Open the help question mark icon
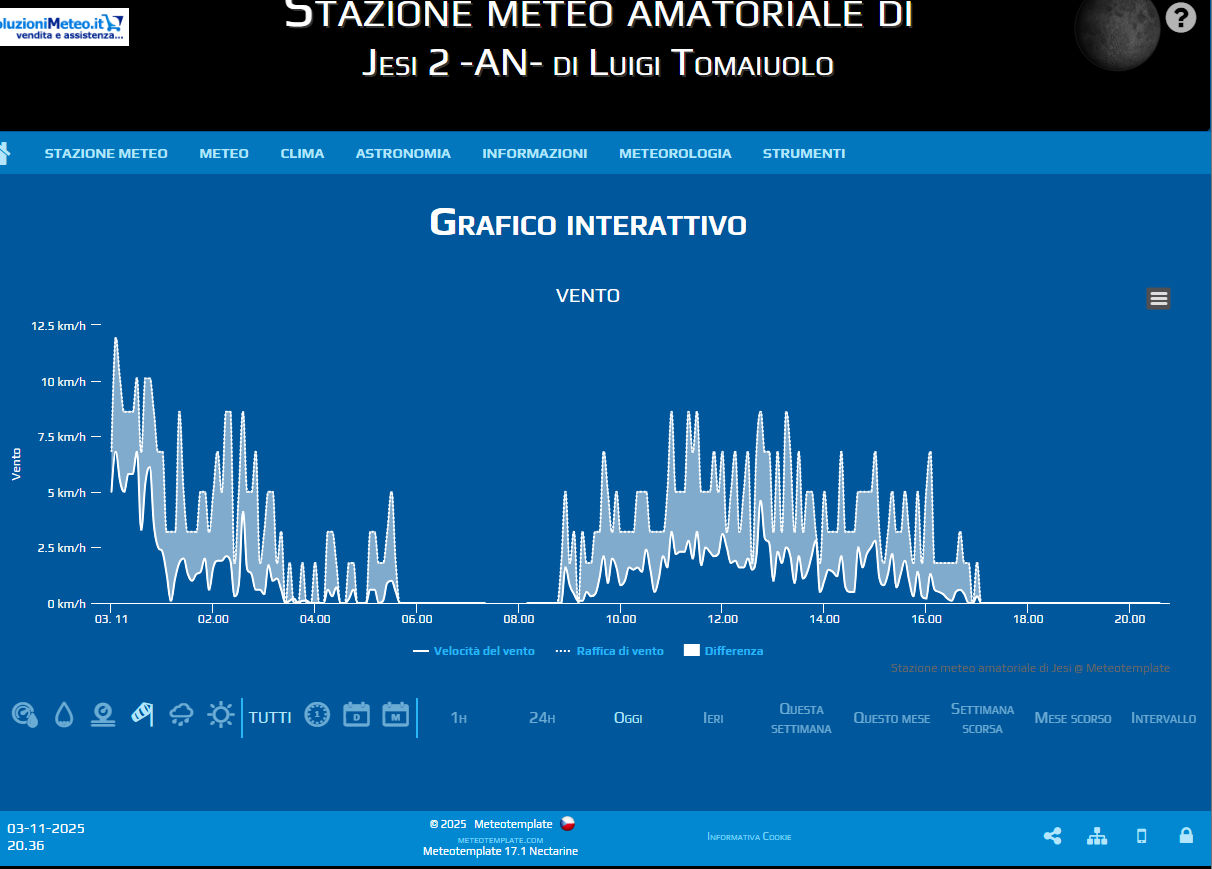Viewport: 1212px width, 869px height. coord(1181,17)
